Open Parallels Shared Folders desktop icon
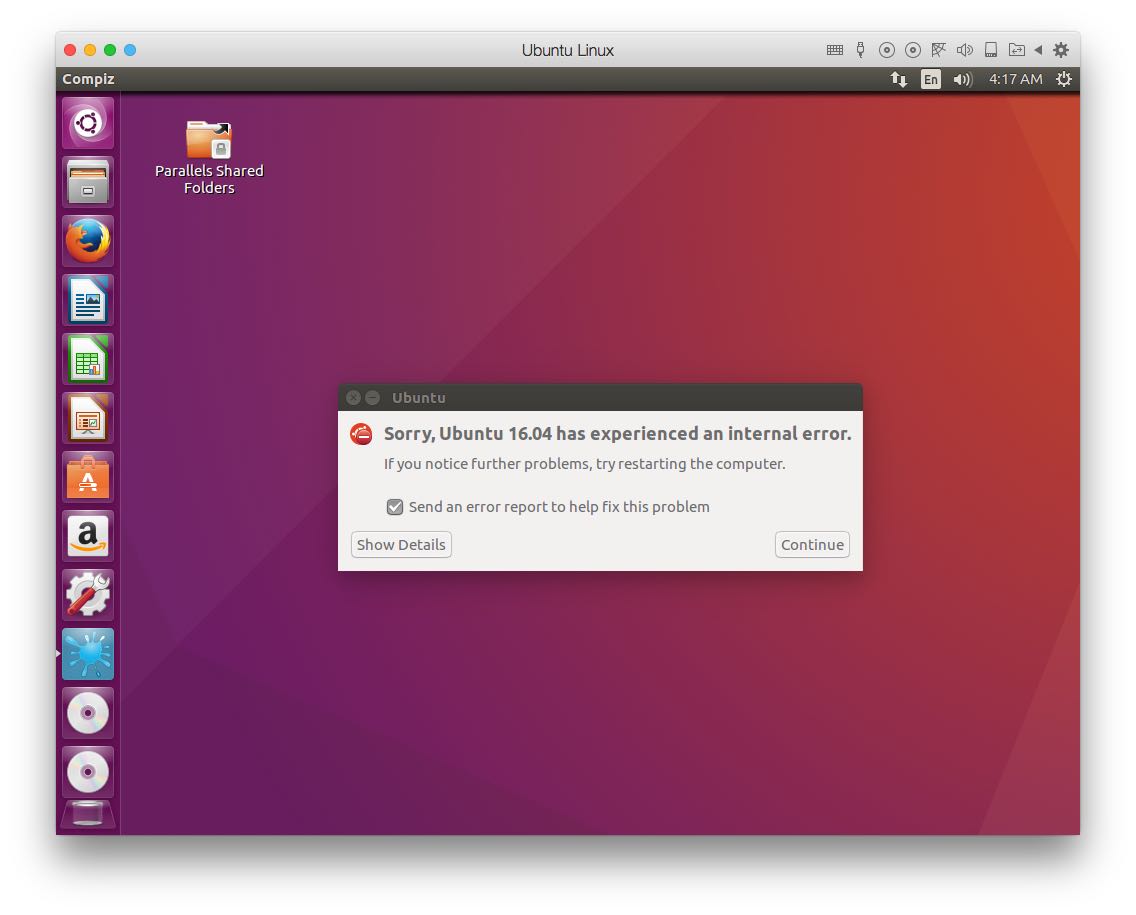This screenshot has width=1136, height=915. (x=209, y=158)
